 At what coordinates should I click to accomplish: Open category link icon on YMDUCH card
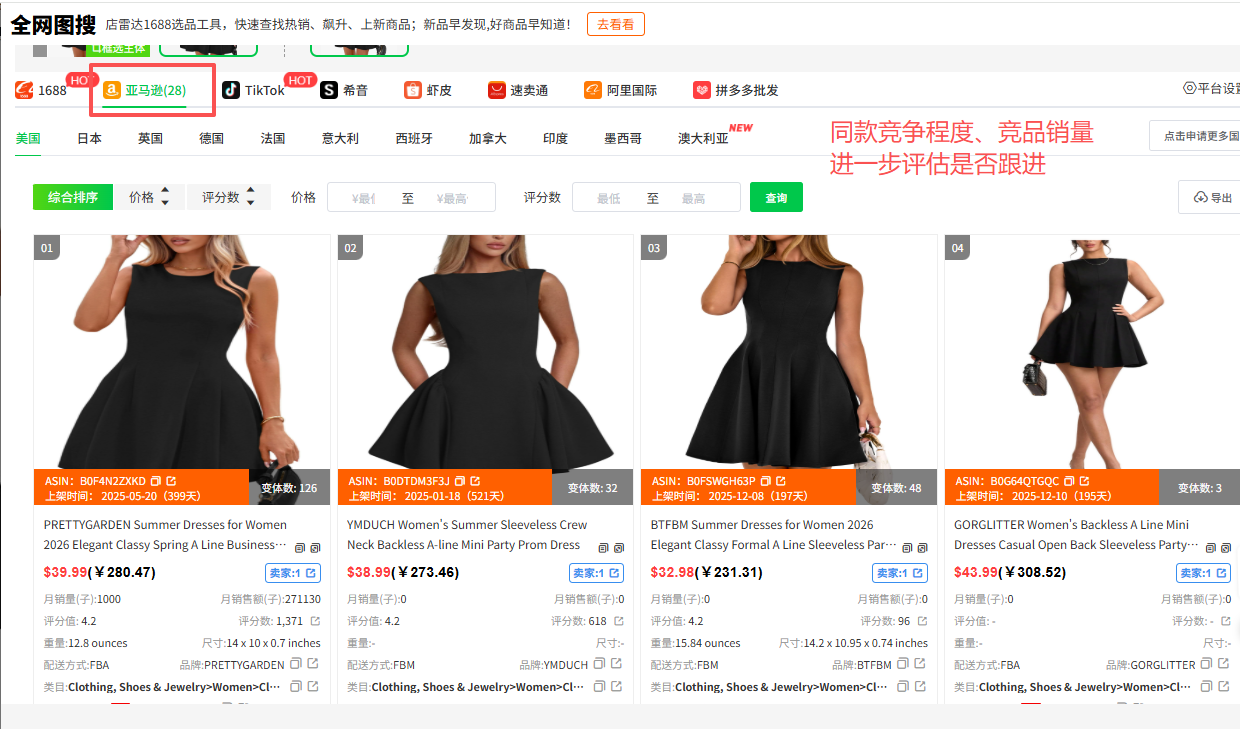617,686
